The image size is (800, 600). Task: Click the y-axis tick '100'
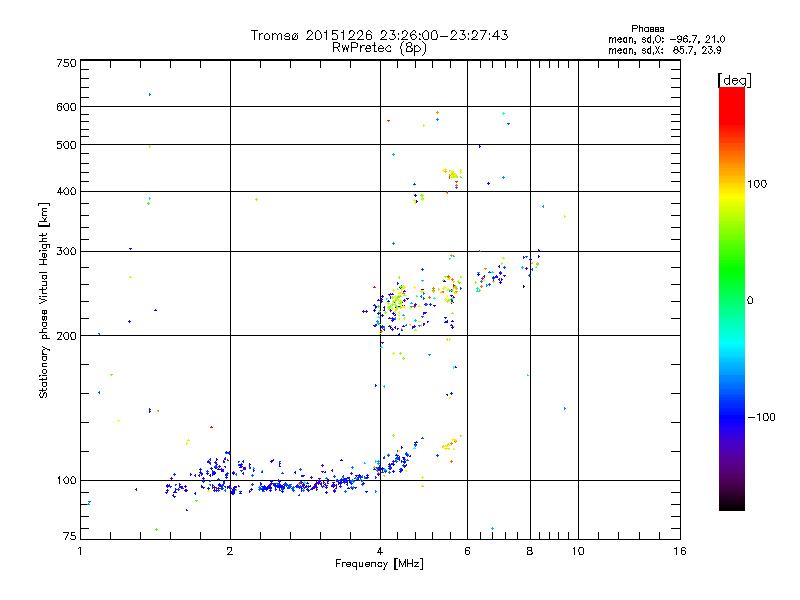(x=66, y=481)
